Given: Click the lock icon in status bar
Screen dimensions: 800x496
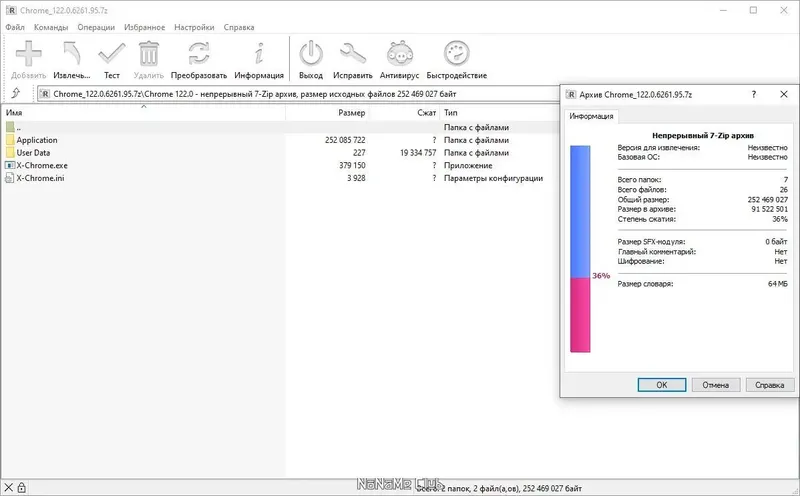Looking at the screenshot, I should 21,488.
